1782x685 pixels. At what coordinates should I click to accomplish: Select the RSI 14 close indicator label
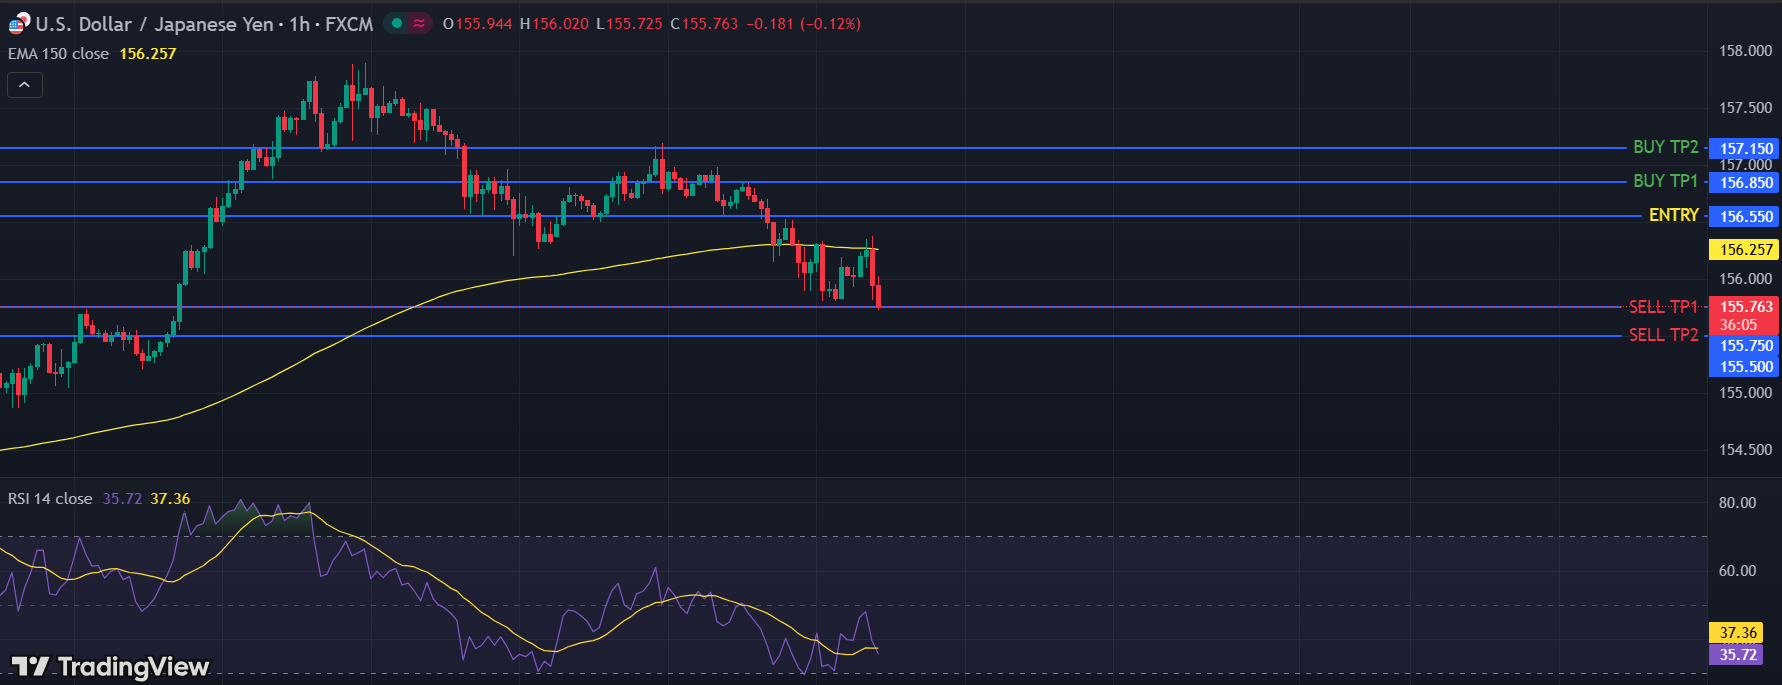pyautogui.click(x=50, y=499)
